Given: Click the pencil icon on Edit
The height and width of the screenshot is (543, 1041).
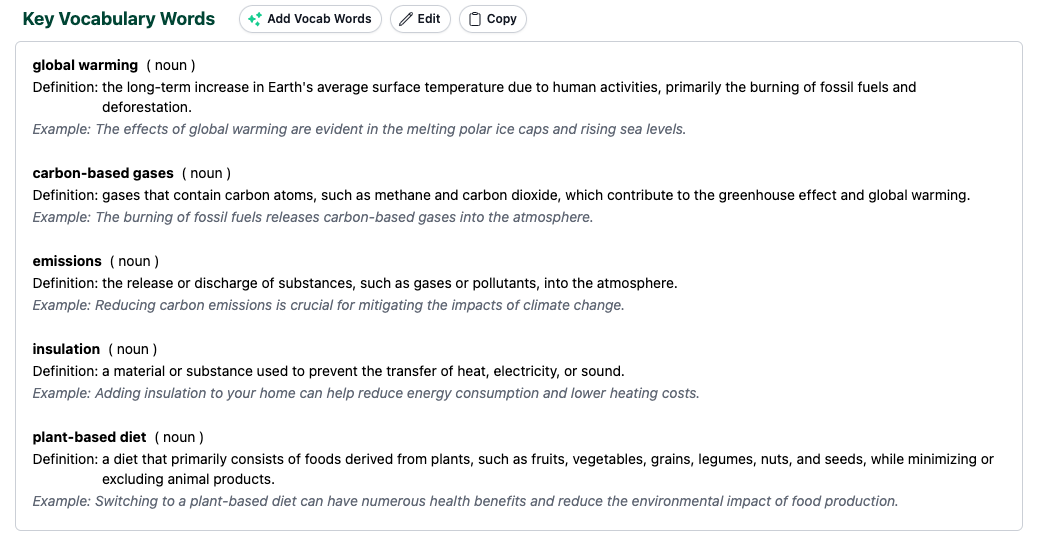Looking at the screenshot, I should [406, 19].
